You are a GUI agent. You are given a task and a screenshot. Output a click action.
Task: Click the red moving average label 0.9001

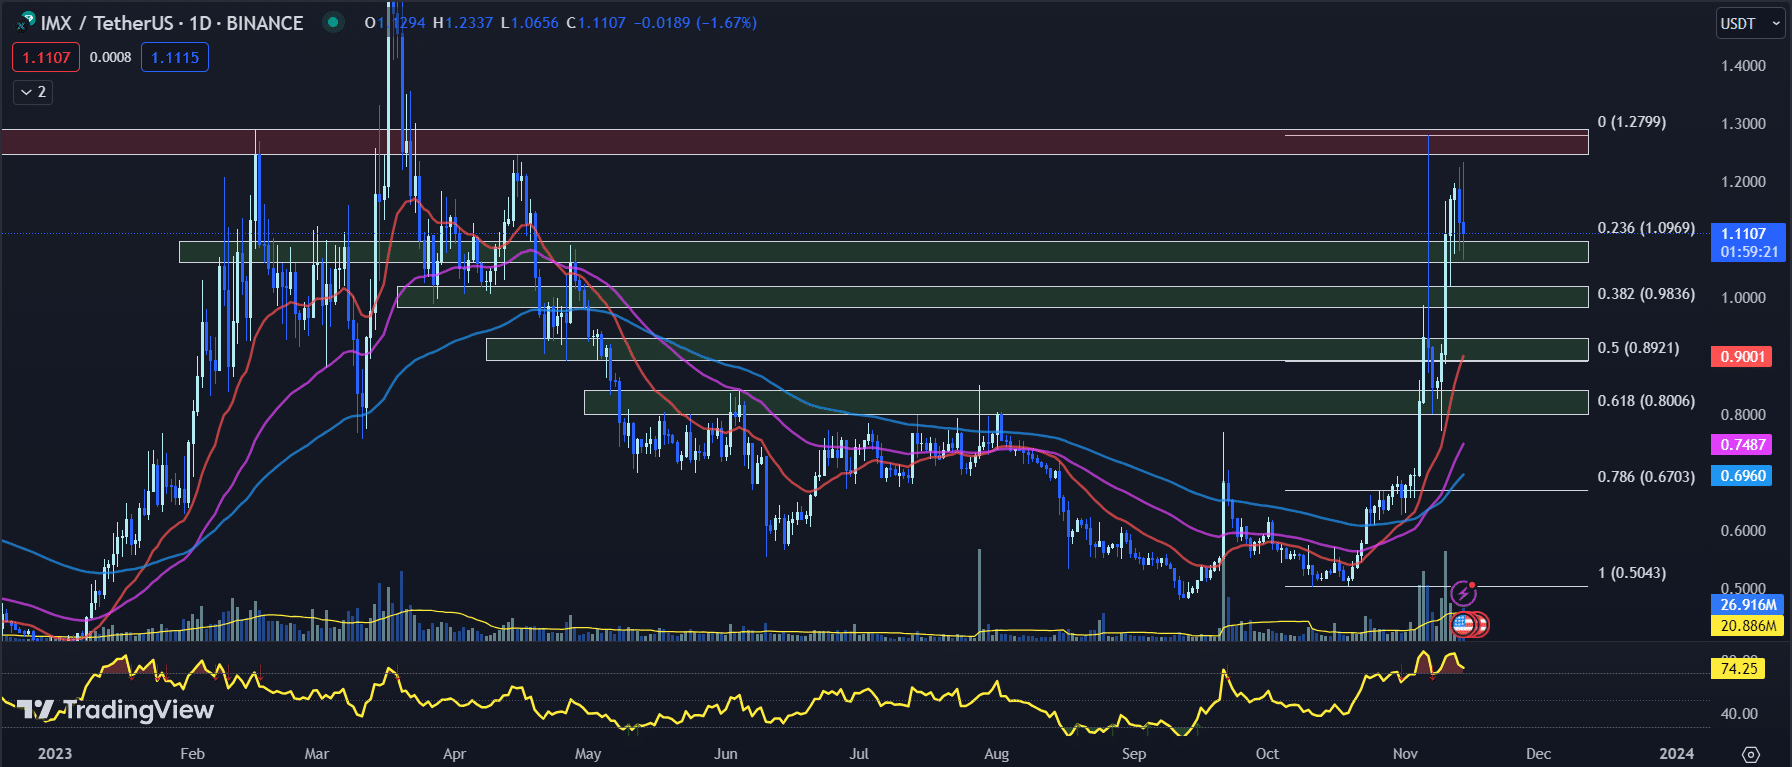[x=1741, y=357]
